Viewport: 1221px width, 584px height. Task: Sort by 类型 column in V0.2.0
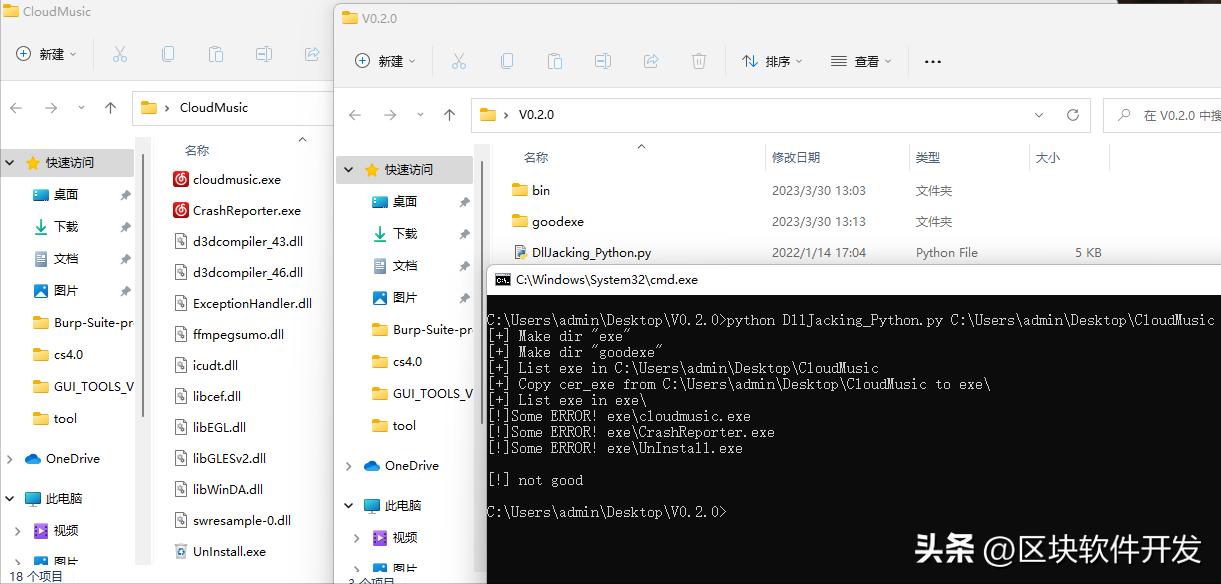point(928,157)
